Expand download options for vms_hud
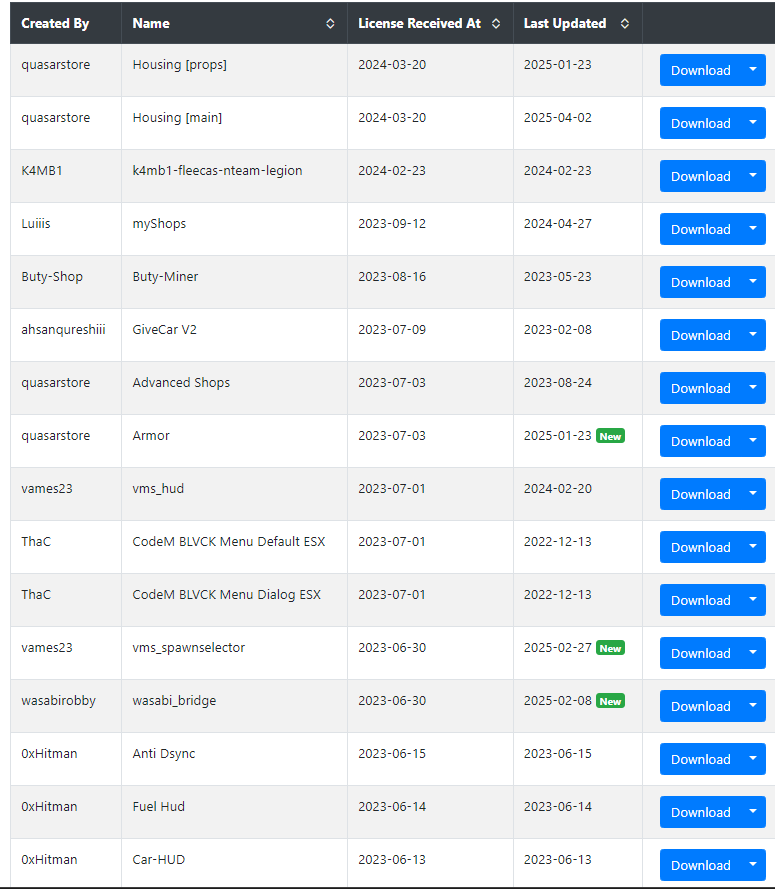 point(753,494)
